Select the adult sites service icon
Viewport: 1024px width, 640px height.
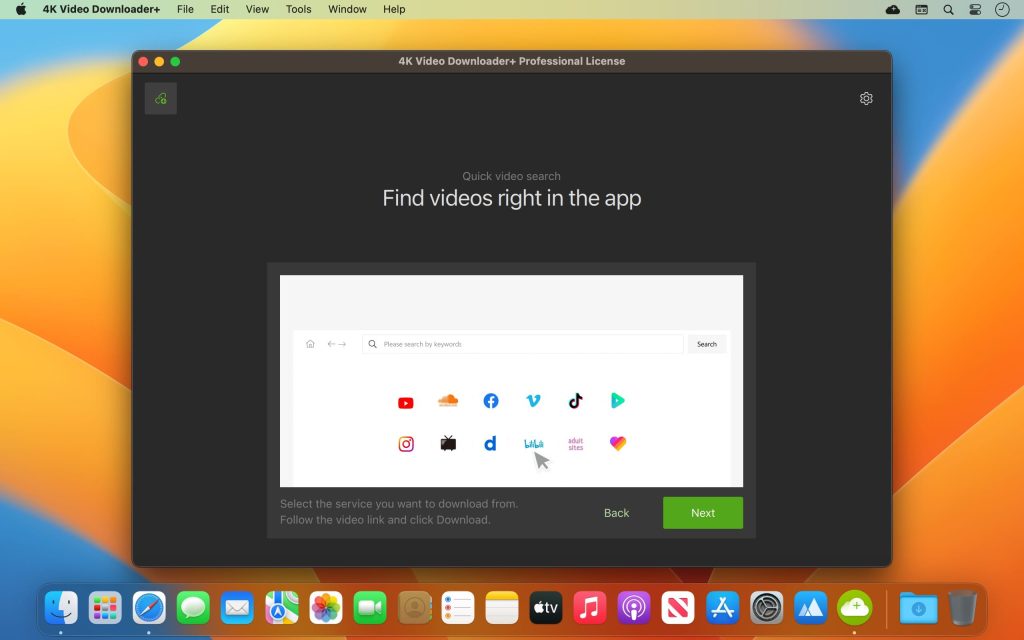tap(575, 443)
